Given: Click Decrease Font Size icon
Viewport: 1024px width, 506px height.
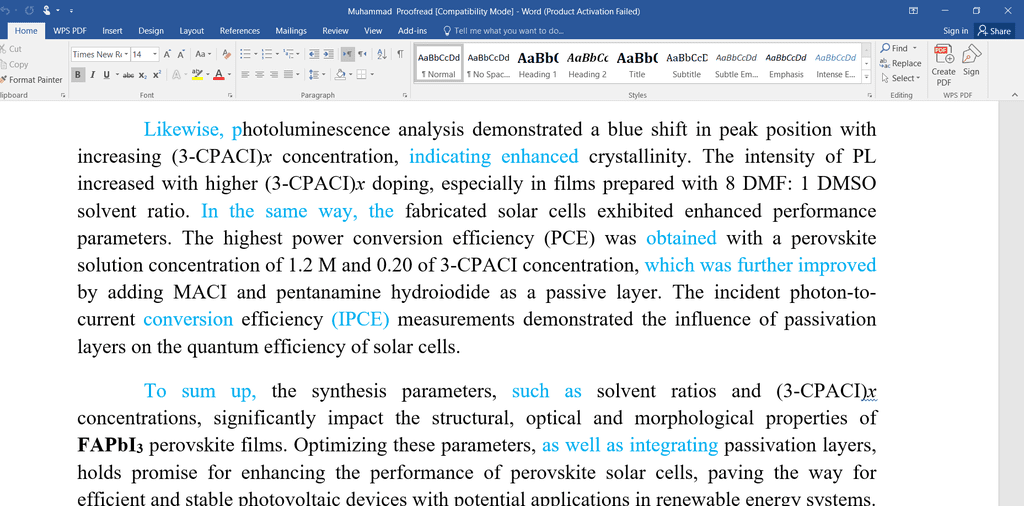Looking at the screenshot, I should (182, 54).
